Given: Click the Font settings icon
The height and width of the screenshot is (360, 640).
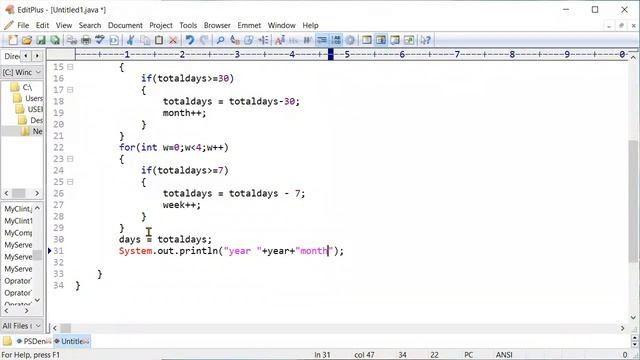Looking at the screenshot, I should pyautogui.click(x=280, y=40).
